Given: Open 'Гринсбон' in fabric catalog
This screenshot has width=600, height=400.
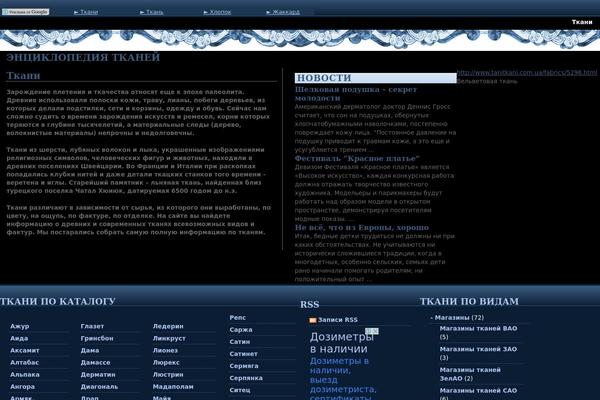Looking at the screenshot, I should click(97, 338).
